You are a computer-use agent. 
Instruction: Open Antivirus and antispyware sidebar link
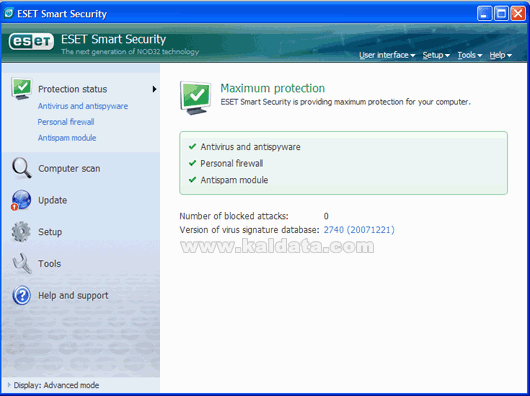83,106
